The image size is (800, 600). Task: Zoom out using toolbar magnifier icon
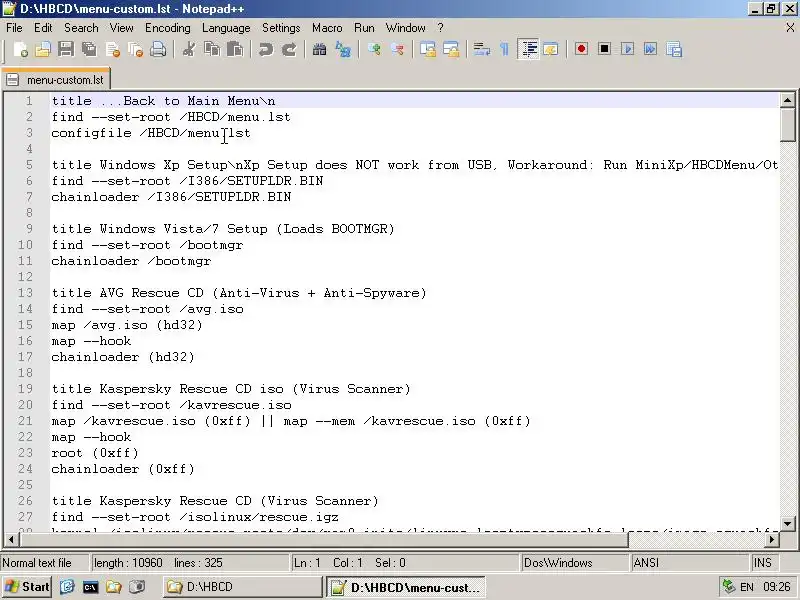[397, 49]
